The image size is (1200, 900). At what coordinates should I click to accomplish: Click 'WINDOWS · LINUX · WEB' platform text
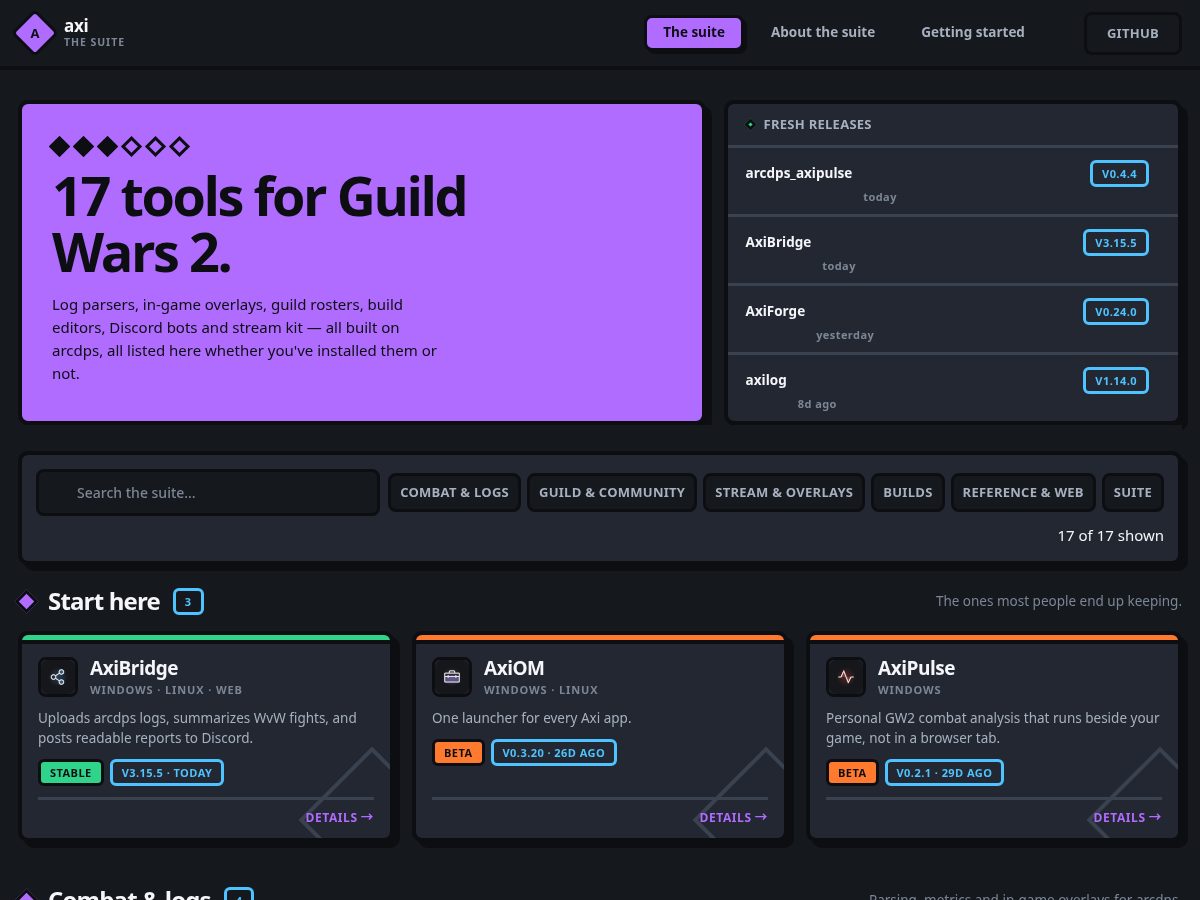point(166,690)
